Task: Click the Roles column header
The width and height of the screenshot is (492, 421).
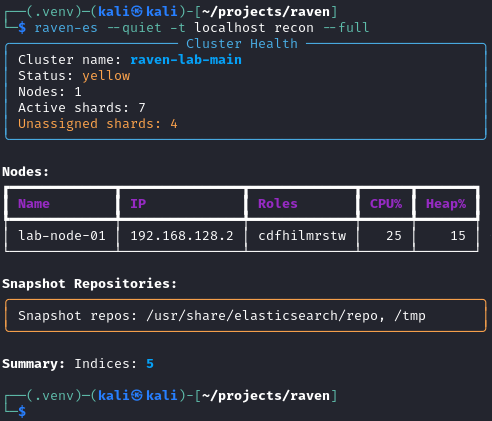Action: 278,204
